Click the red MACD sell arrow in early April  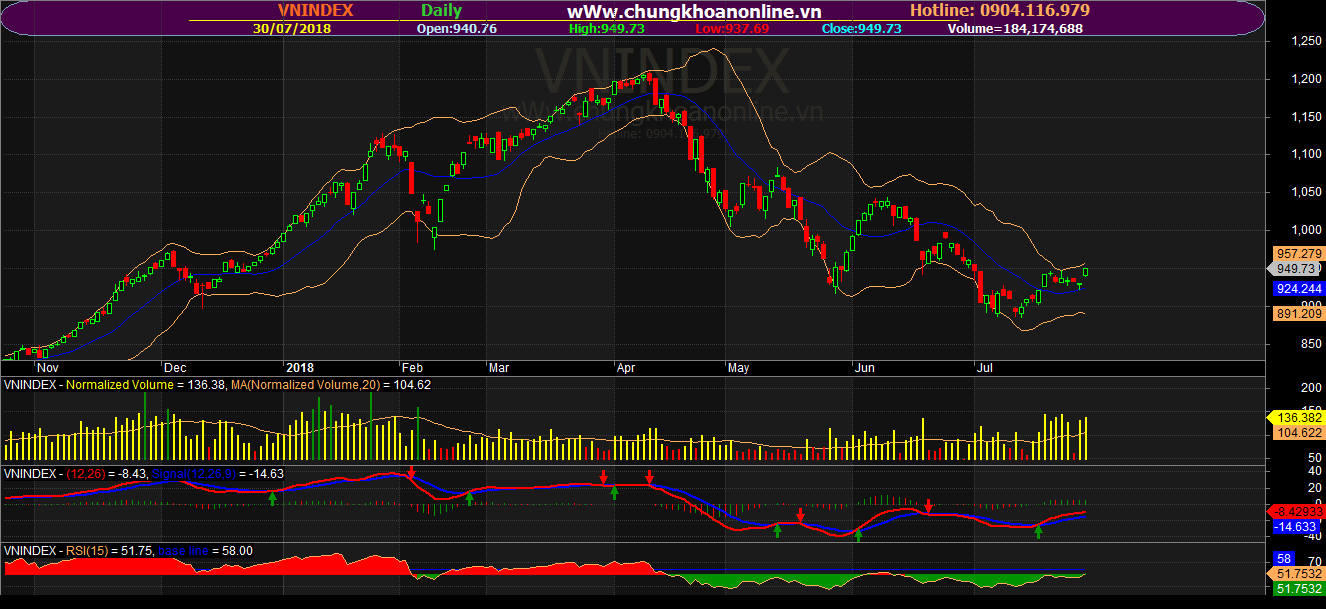pos(649,476)
